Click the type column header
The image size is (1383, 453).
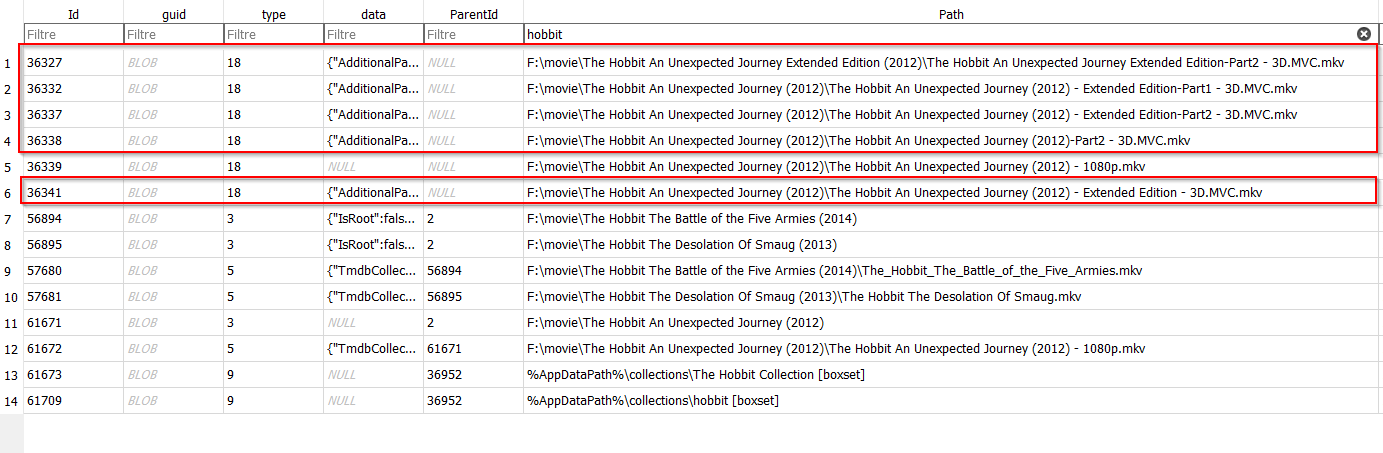click(x=273, y=14)
